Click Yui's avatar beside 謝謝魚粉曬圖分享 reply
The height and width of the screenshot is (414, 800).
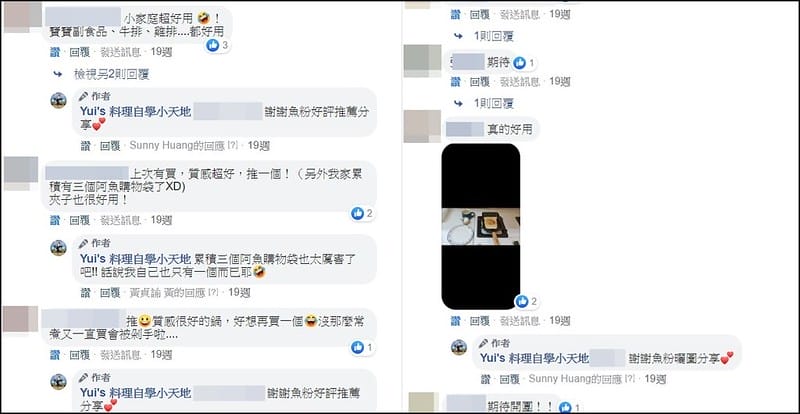[x=459, y=348]
